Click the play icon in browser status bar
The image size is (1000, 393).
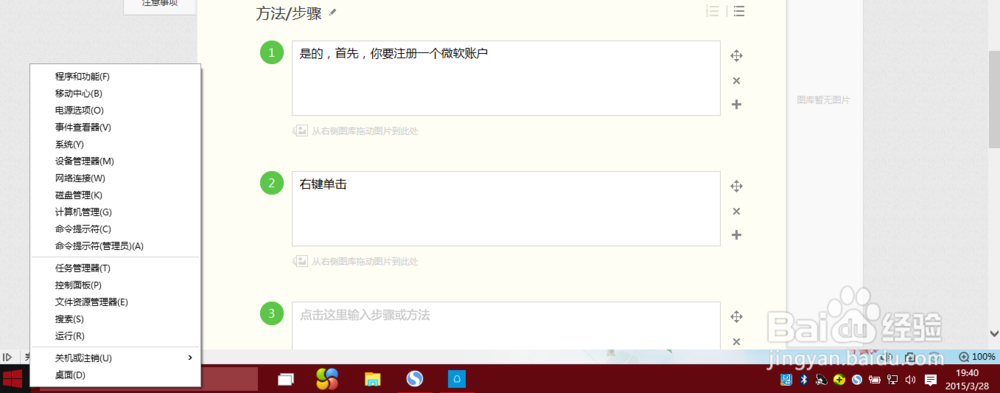(x=8, y=357)
